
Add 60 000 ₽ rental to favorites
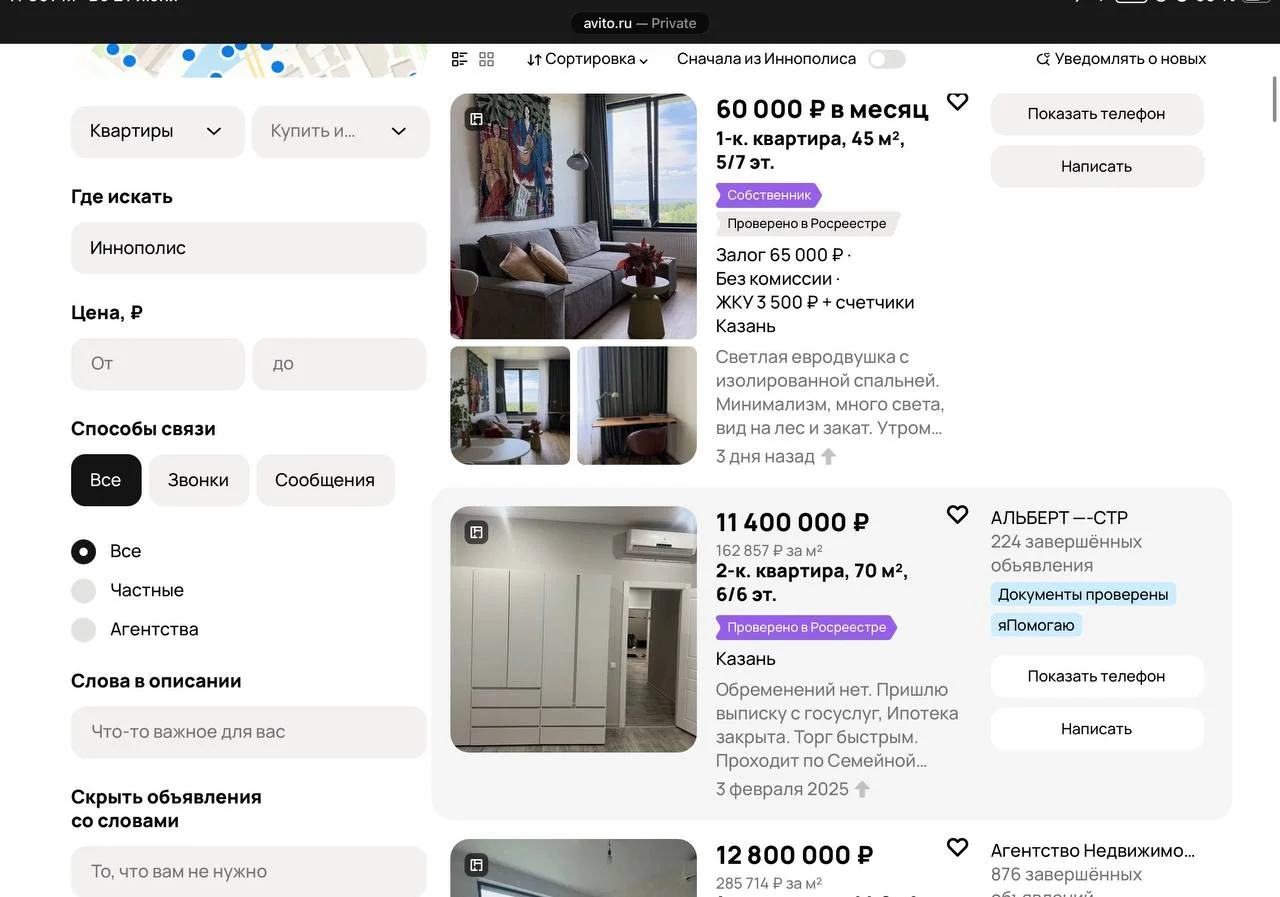[x=957, y=102]
